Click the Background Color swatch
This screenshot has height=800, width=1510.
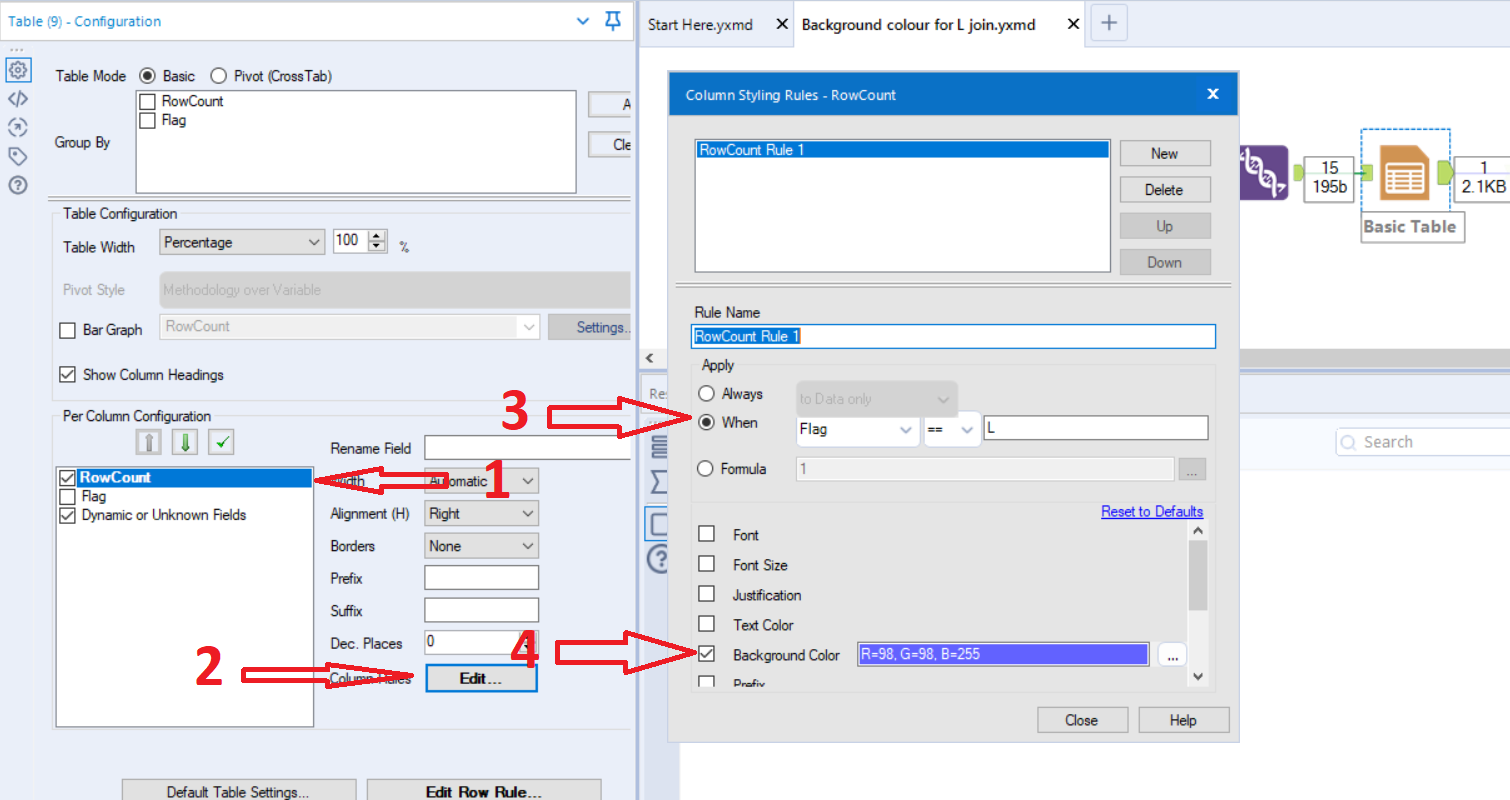click(1002, 654)
